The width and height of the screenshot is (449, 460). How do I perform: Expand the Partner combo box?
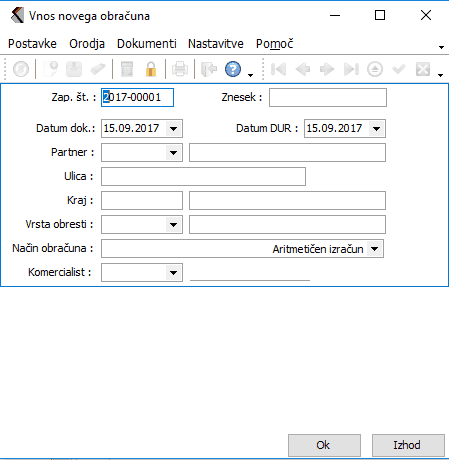pos(174,153)
